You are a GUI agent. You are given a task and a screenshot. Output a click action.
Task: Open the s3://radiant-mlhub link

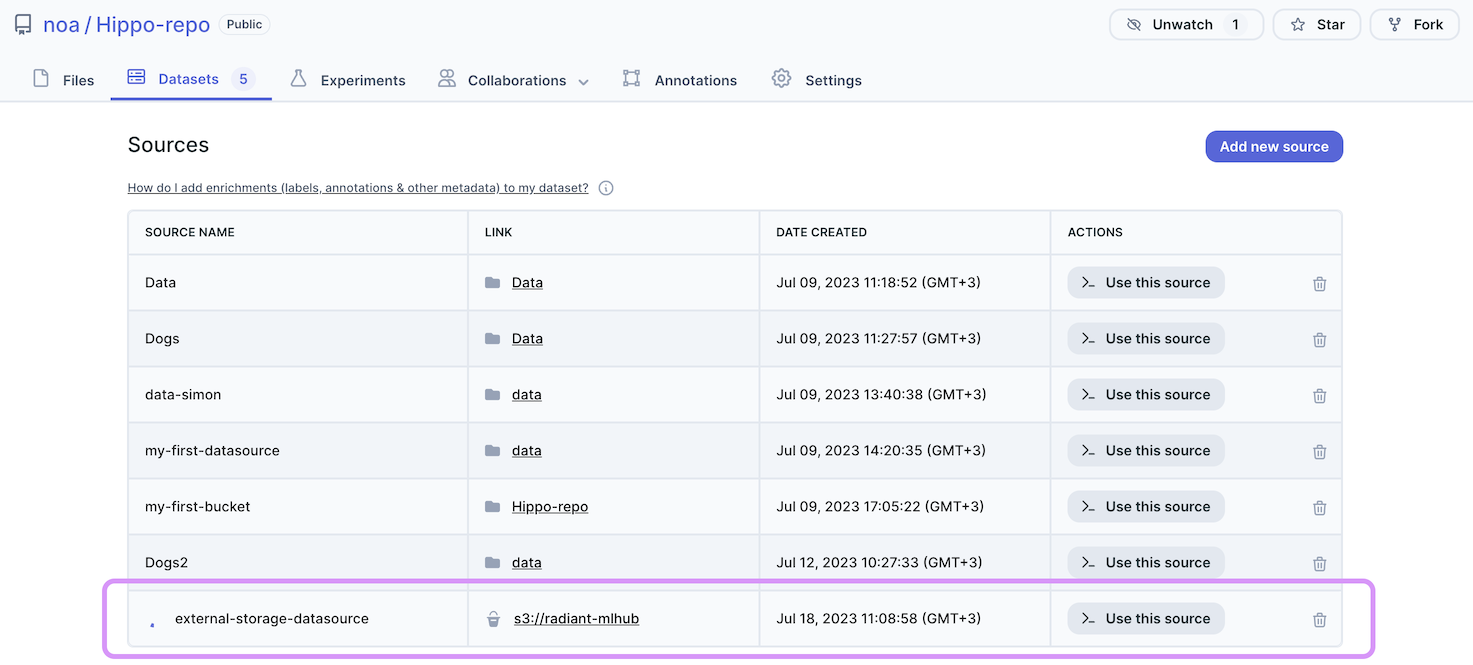point(576,619)
